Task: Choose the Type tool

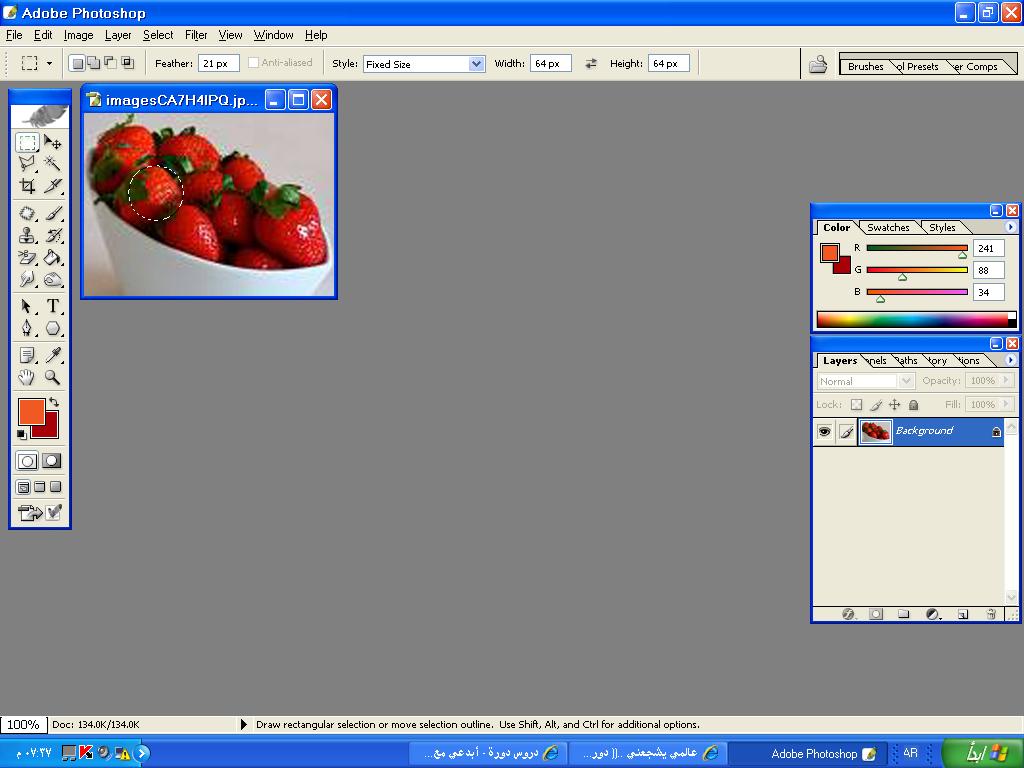Action: [53, 307]
